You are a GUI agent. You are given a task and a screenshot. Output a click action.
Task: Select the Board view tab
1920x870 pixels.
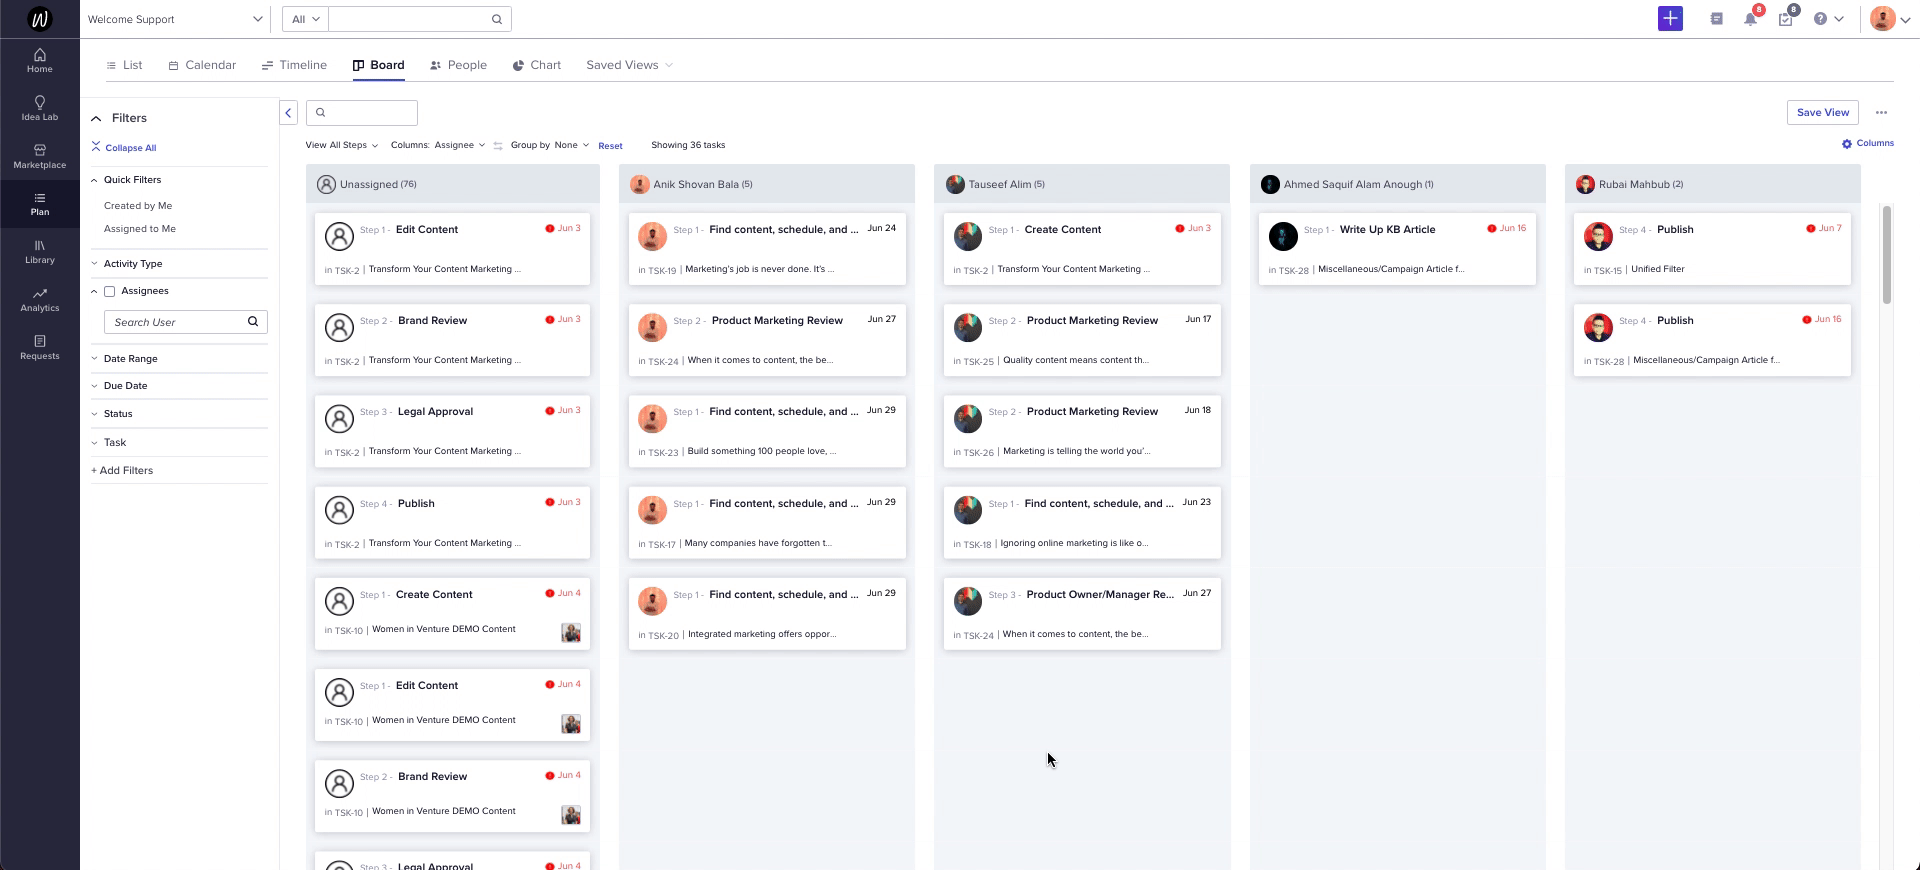[x=379, y=65]
